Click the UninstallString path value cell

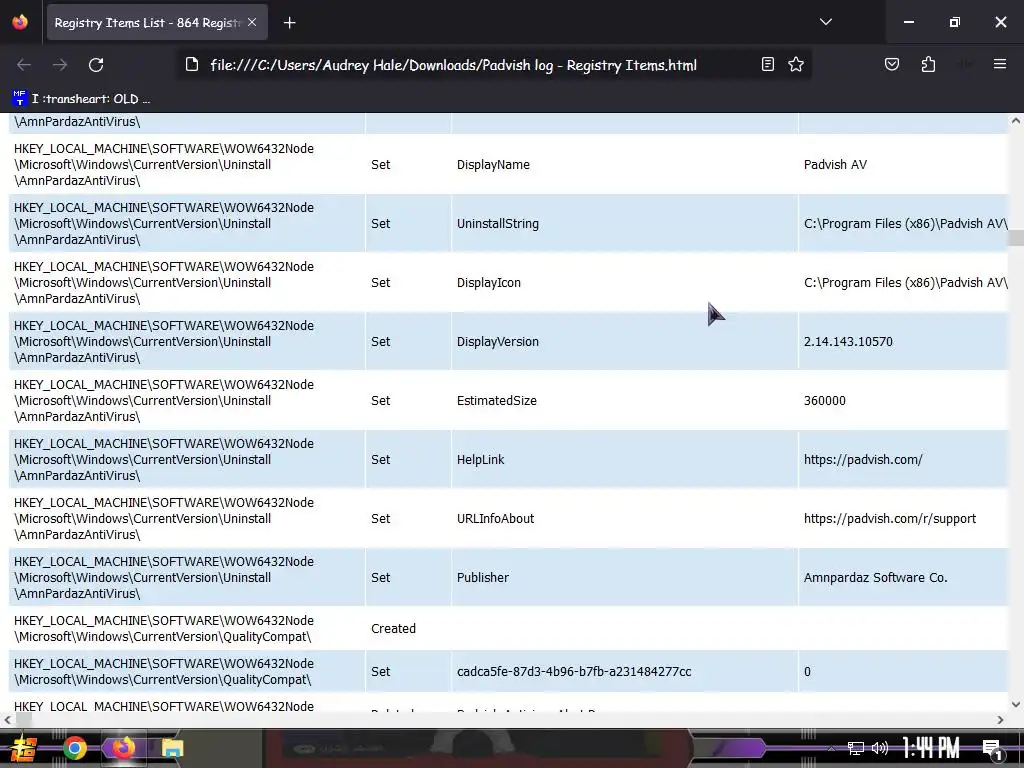pos(903,223)
